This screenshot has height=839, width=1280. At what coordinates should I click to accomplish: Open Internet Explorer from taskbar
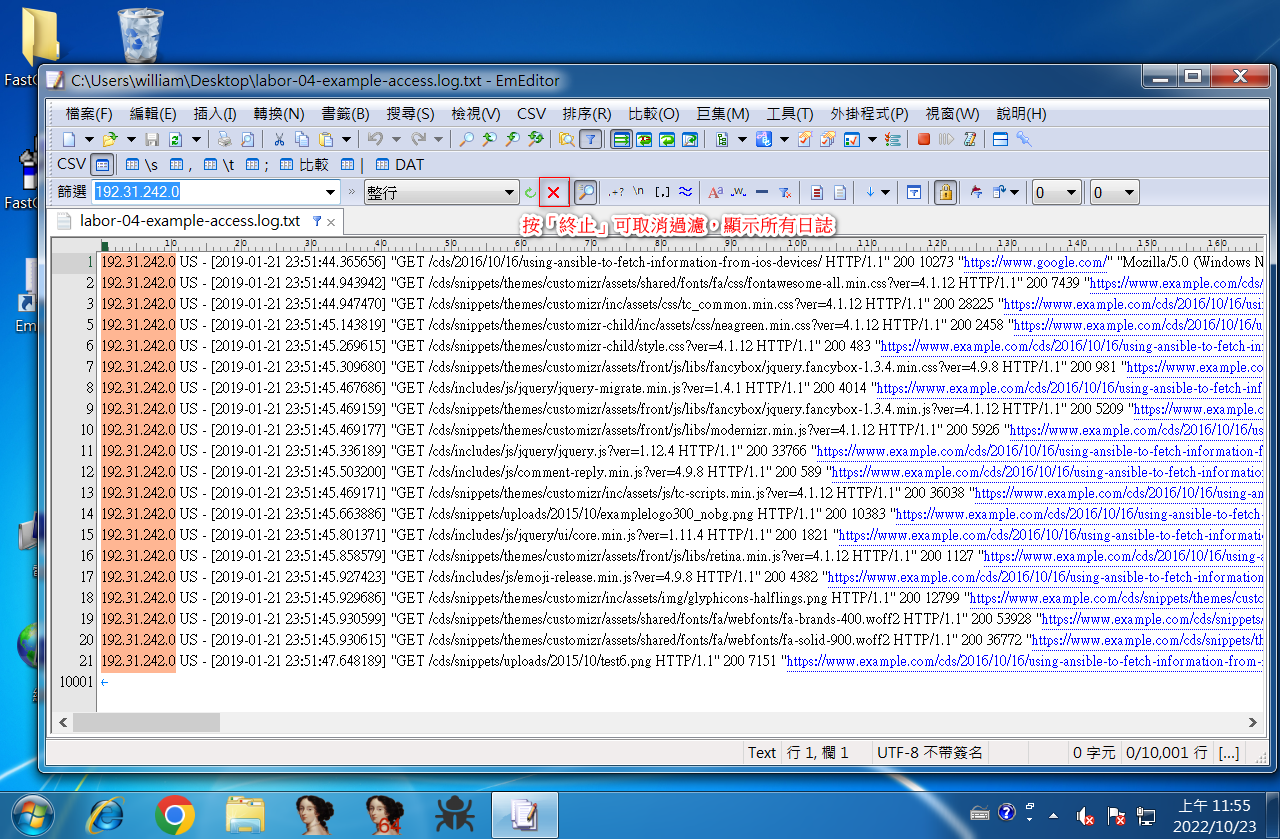(106, 815)
